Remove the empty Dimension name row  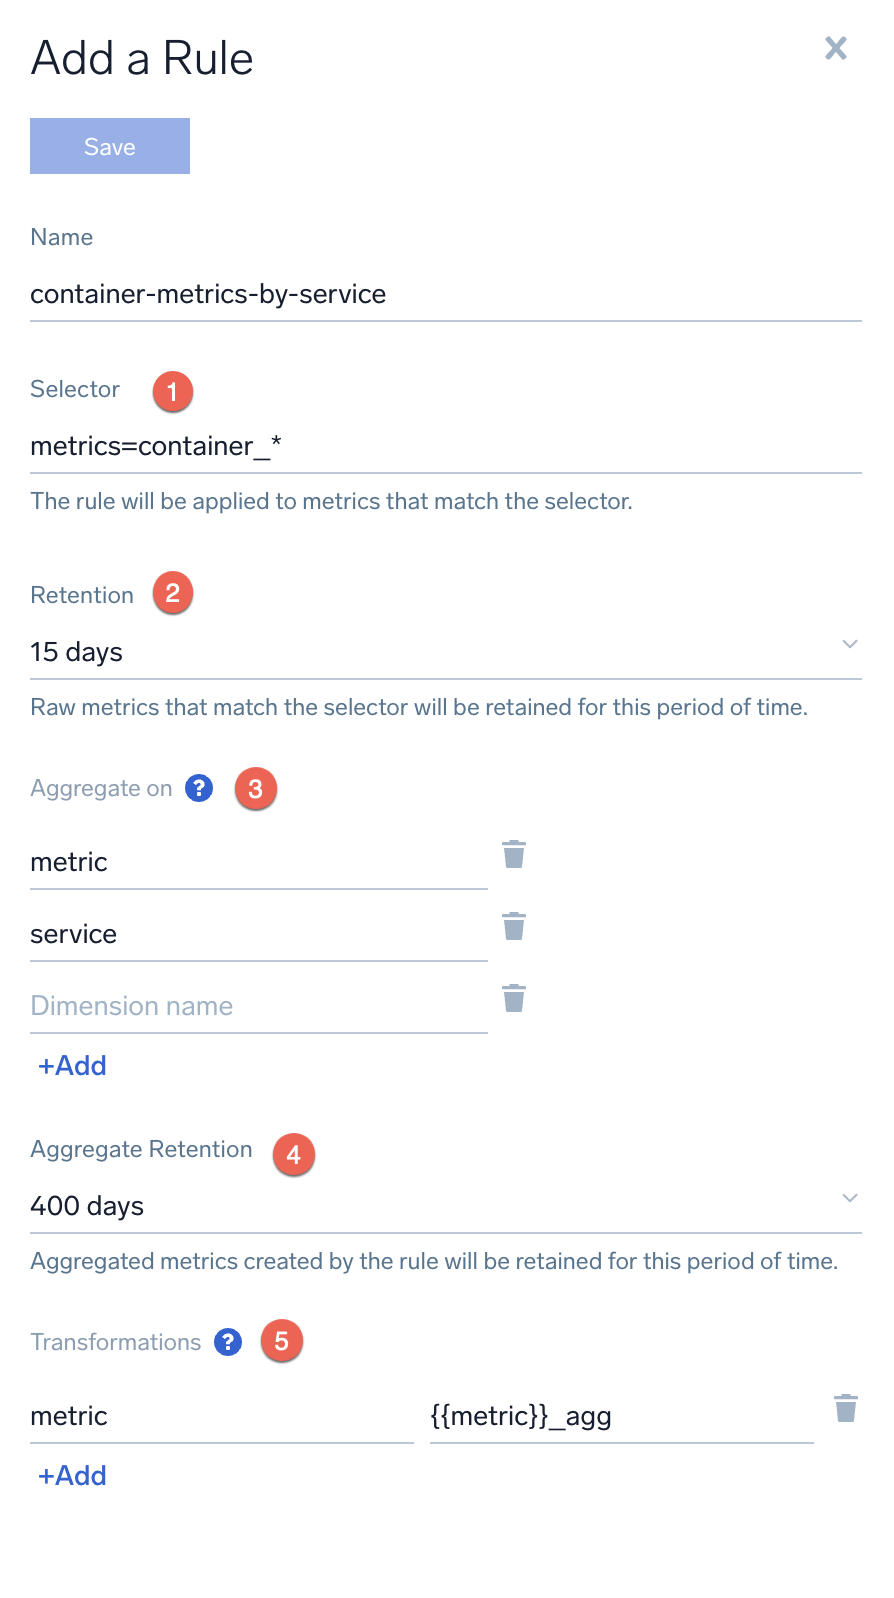point(514,999)
